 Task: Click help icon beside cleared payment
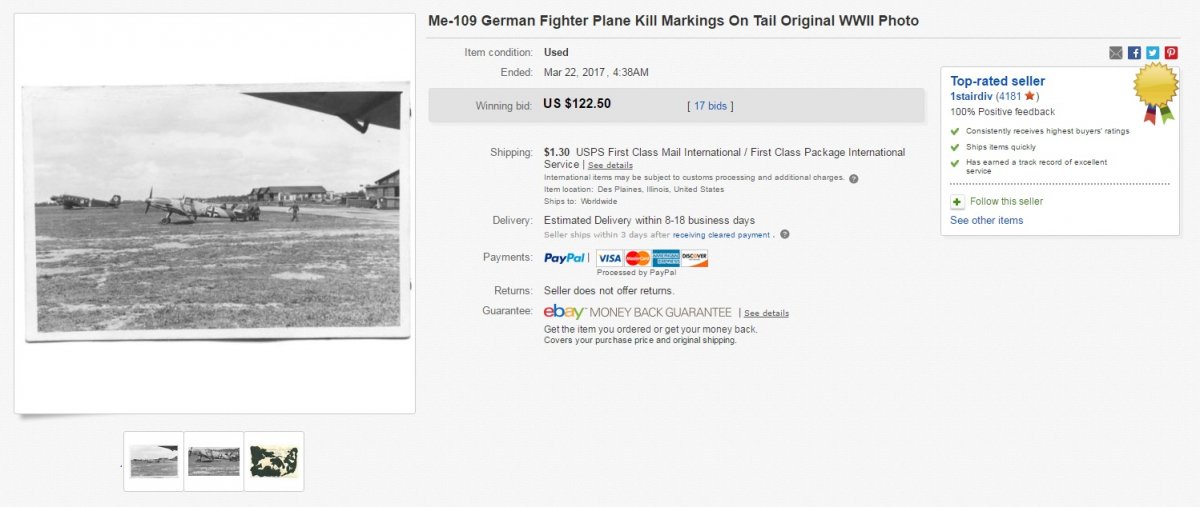[x=785, y=235]
